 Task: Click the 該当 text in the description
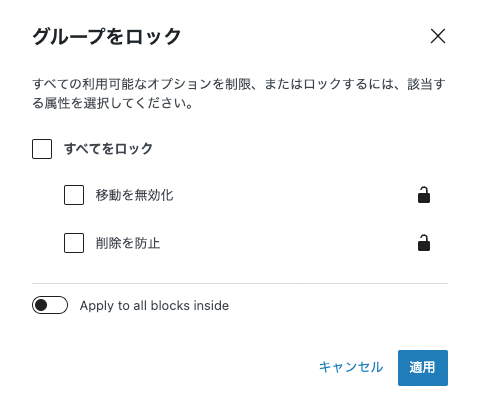420,84
